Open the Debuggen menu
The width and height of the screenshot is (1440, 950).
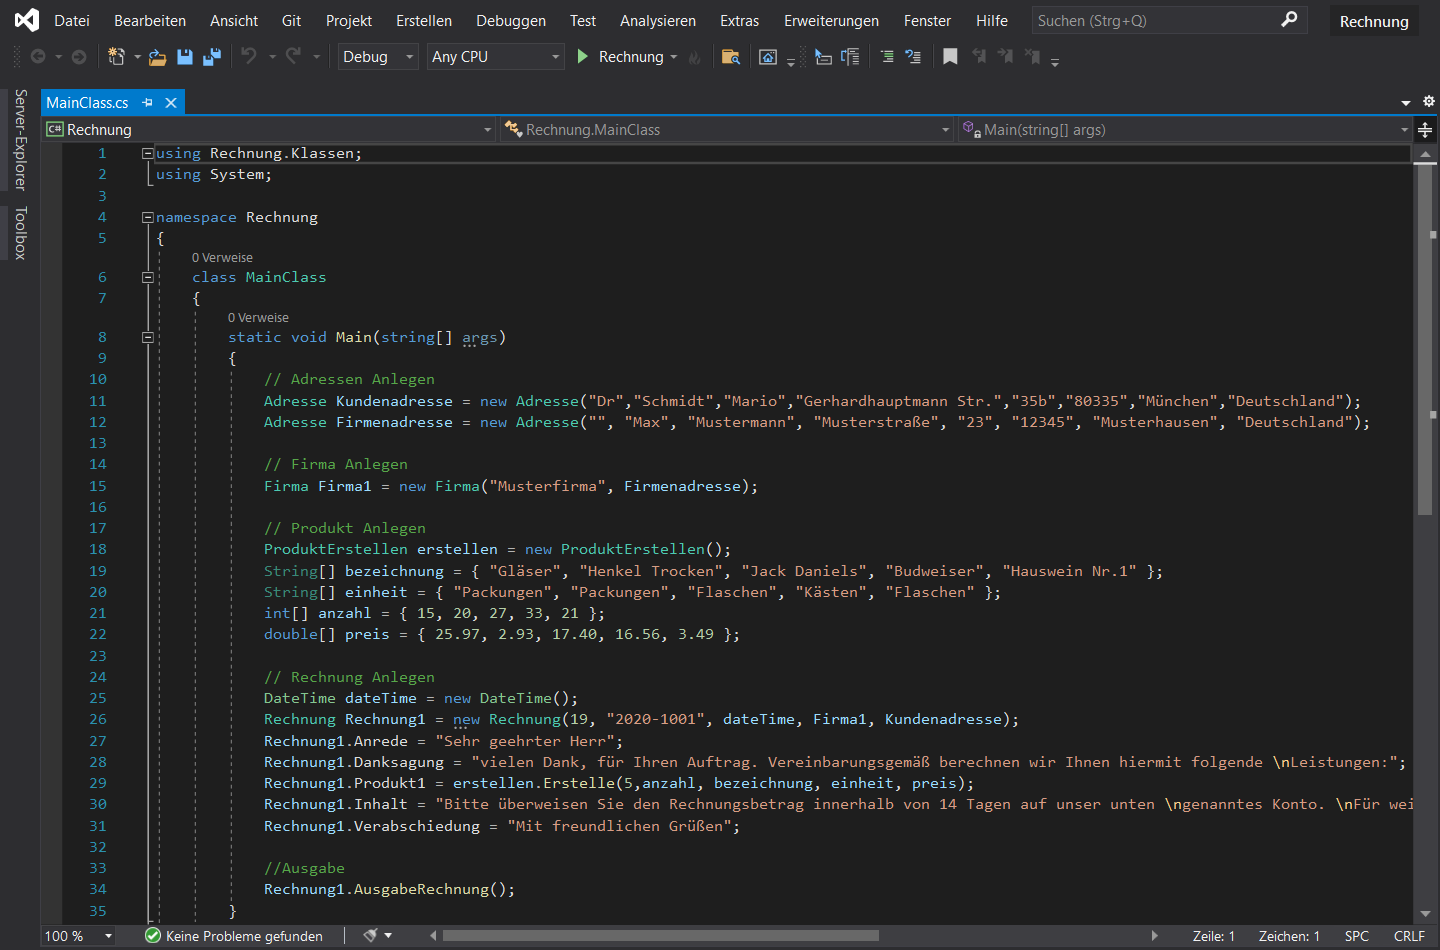[511, 20]
